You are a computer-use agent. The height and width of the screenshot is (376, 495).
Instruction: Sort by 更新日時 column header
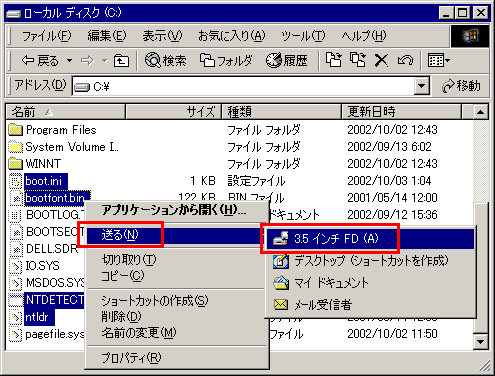[x=402, y=112]
